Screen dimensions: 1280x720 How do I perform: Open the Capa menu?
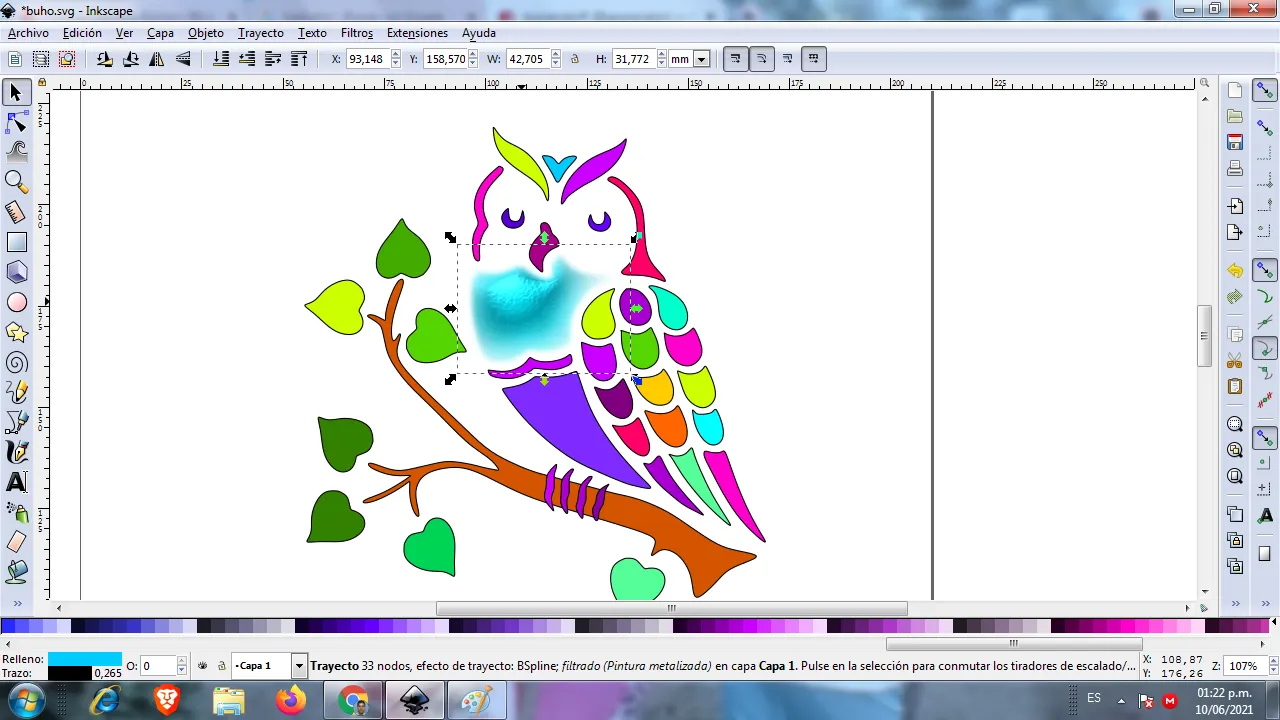point(160,33)
